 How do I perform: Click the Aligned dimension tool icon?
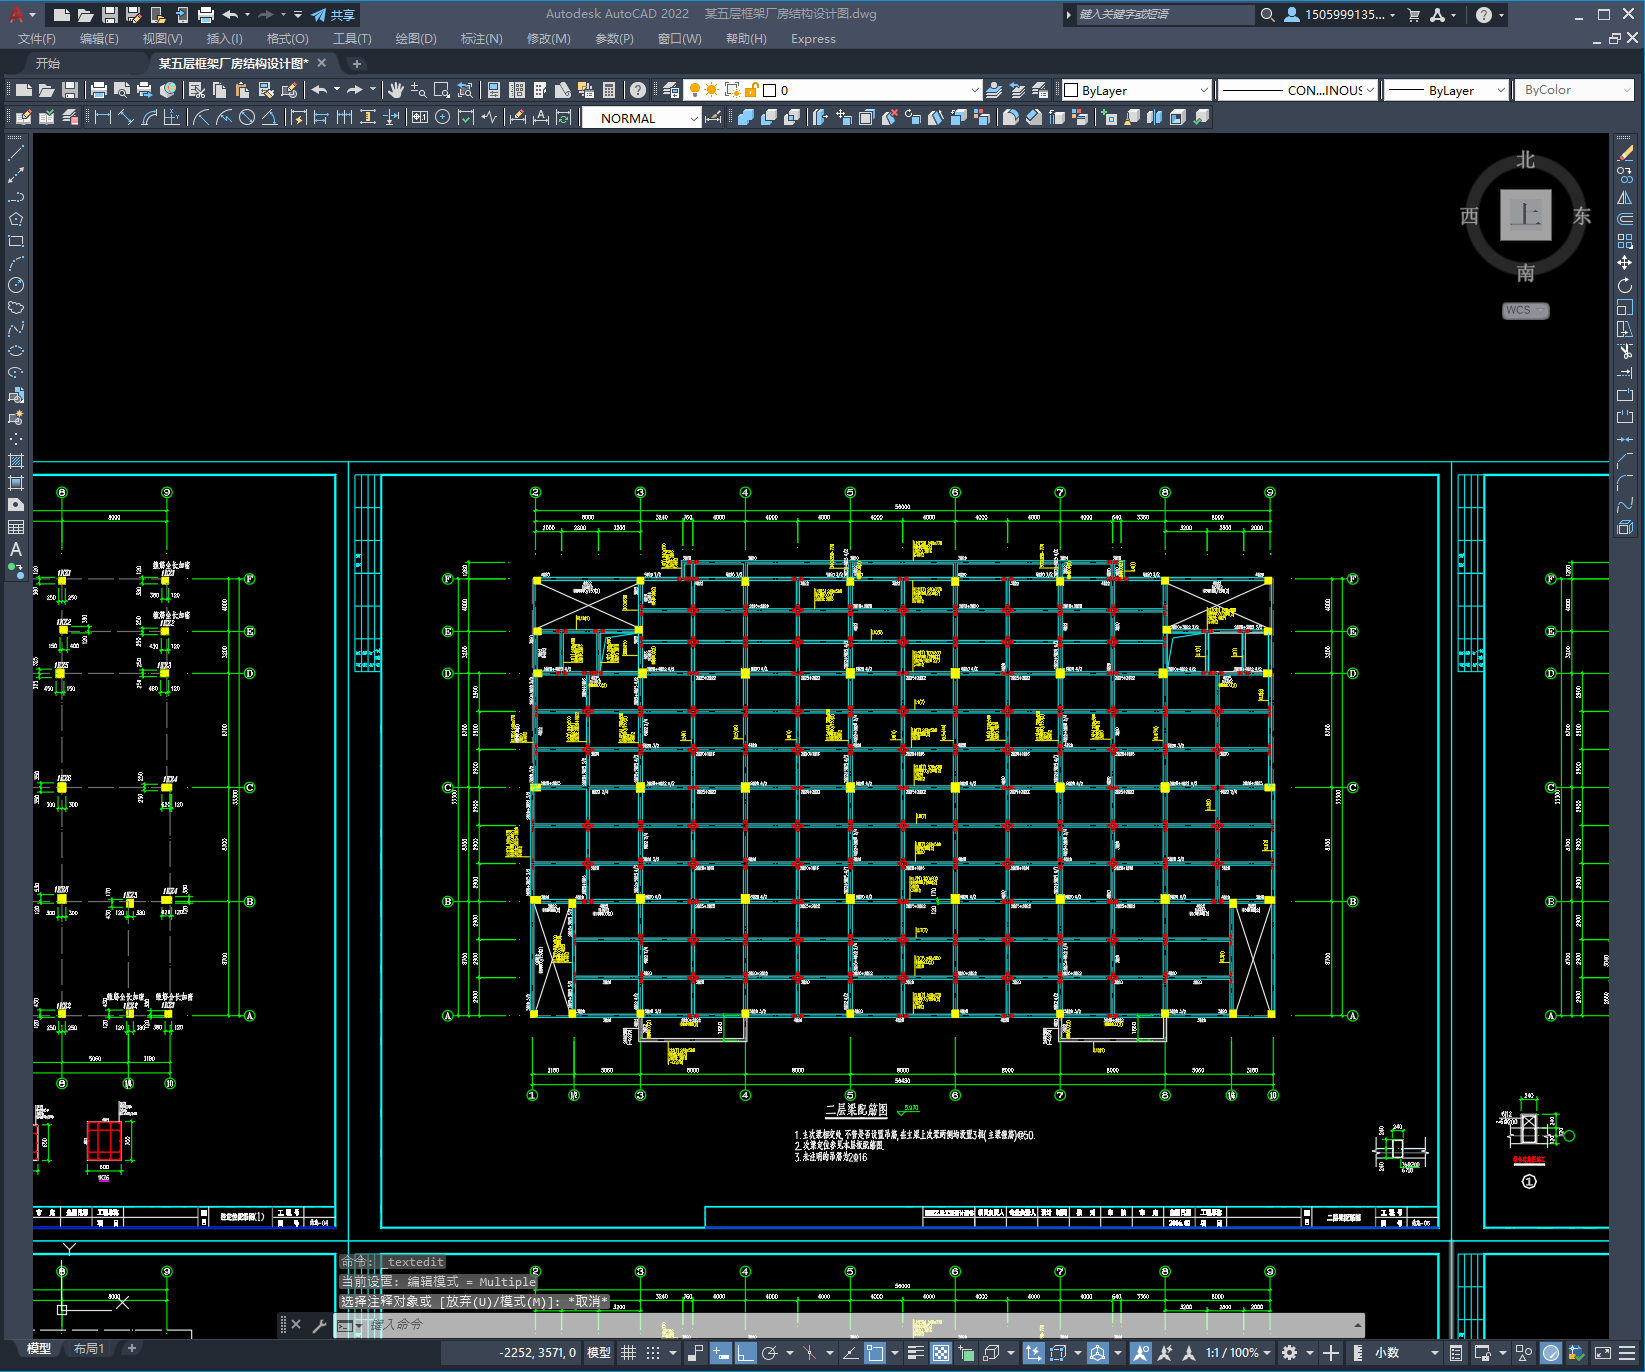(125, 118)
